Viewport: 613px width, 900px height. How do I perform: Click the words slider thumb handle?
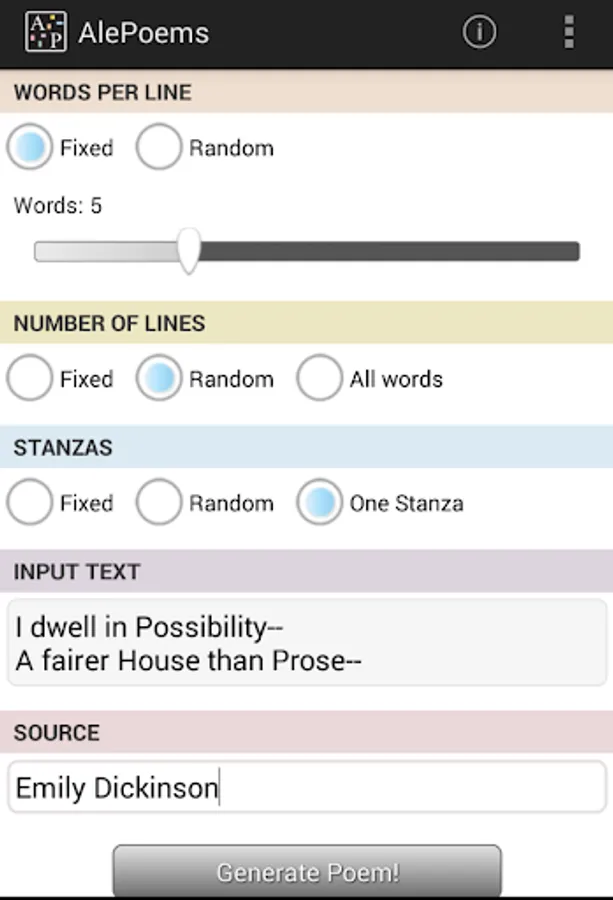pos(188,251)
